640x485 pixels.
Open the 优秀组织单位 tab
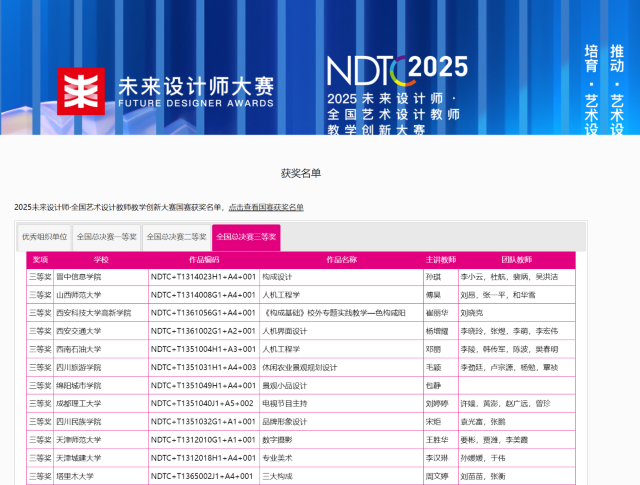coord(45,237)
